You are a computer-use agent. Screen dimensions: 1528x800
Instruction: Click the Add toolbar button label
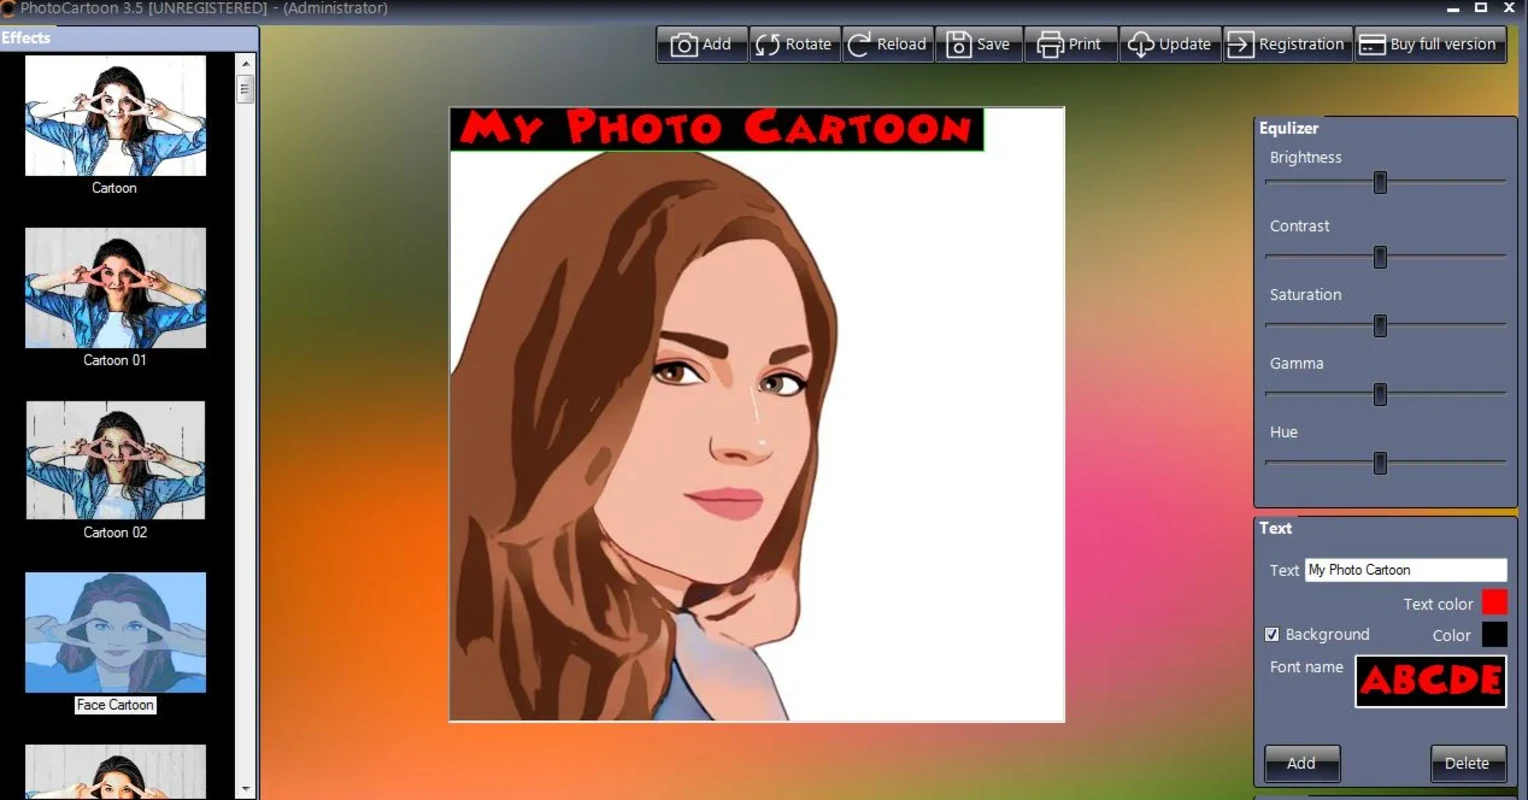(717, 44)
